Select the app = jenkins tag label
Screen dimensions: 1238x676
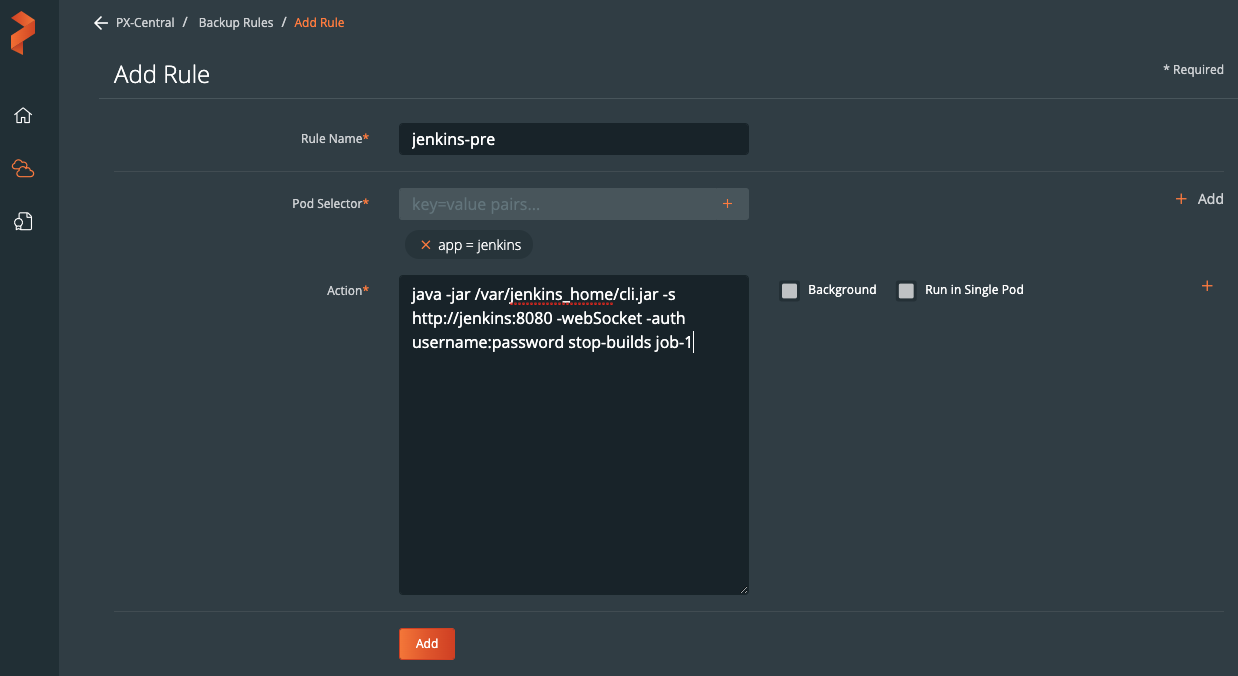tap(479, 245)
